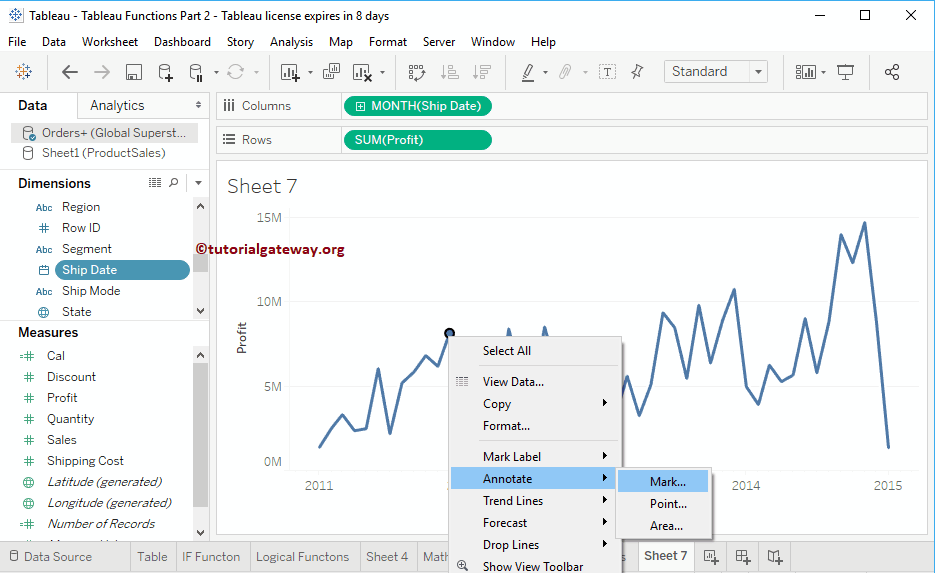Click the Tableau start page logo icon
935x573 pixels.
pyautogui.click(x=24, y=72)
